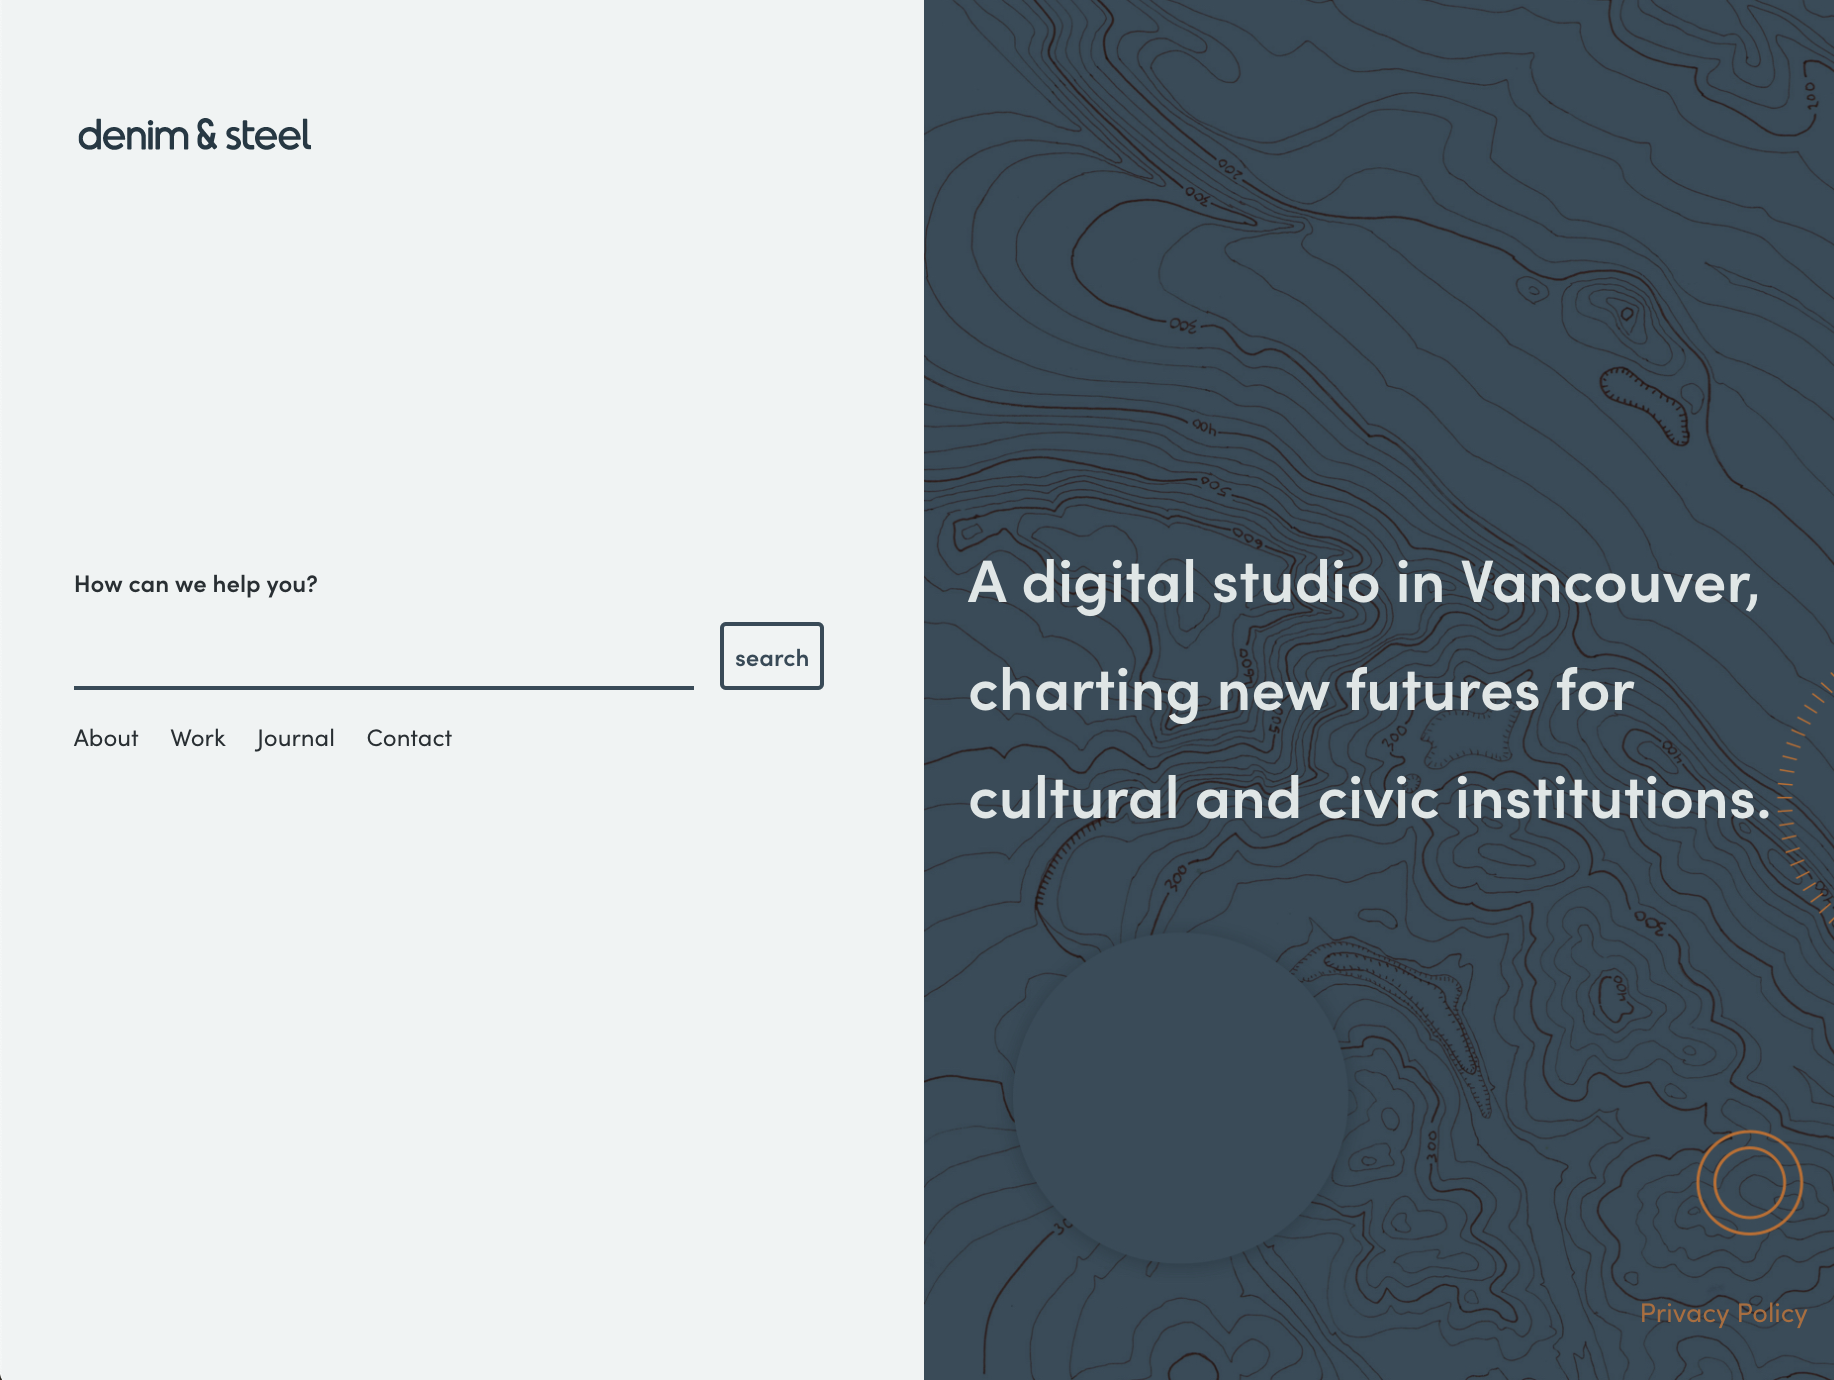
Task: Click the small oval contour near the top right
Action: [1627, 314]
